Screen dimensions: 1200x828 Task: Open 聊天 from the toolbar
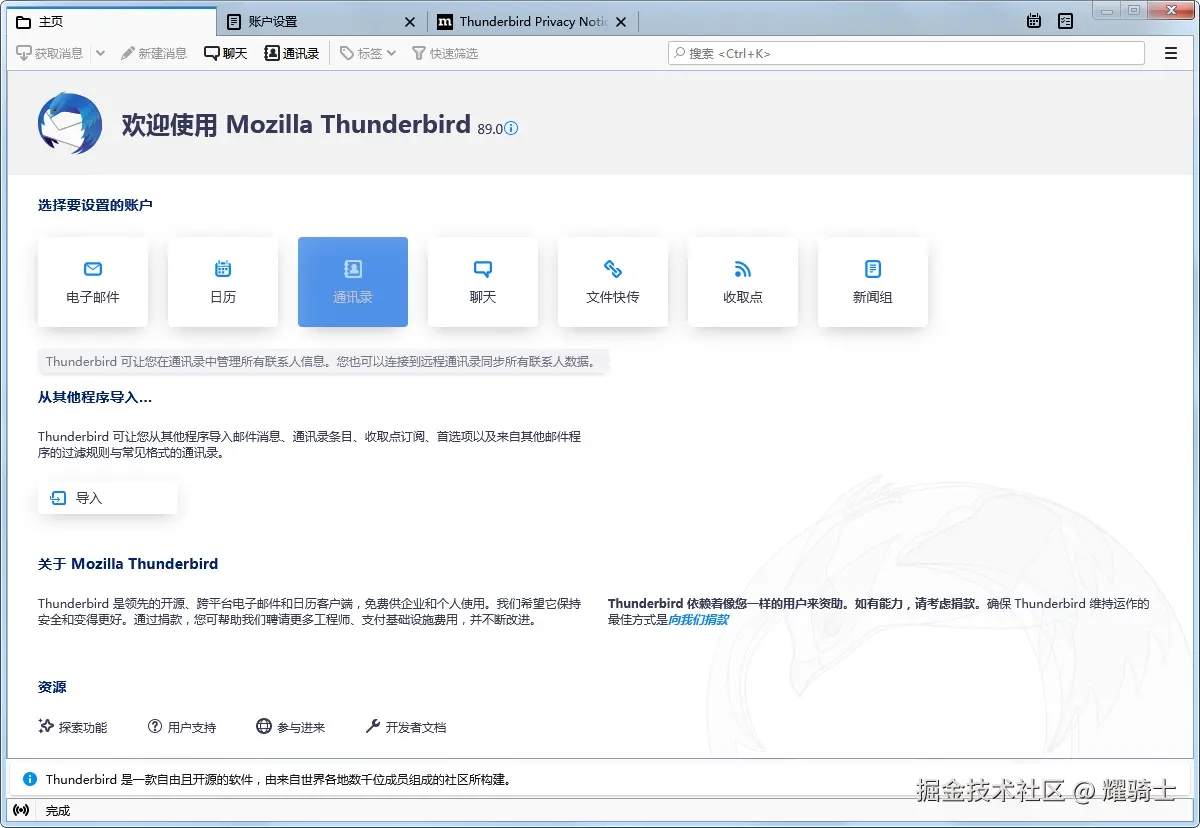(226, 53)
